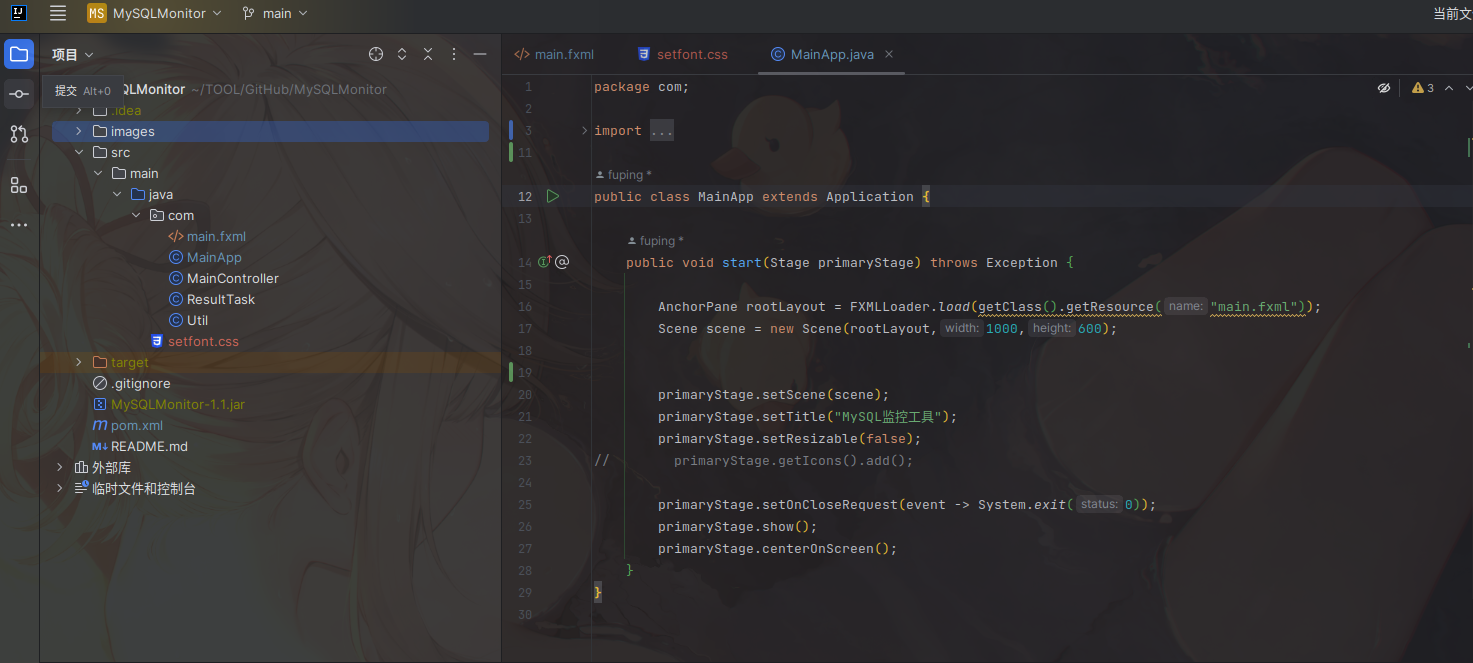Viewport: 1473px width, 663px height.
Task: Click the "MySQL监控工具" title string
Action: (x=886, y=416)
